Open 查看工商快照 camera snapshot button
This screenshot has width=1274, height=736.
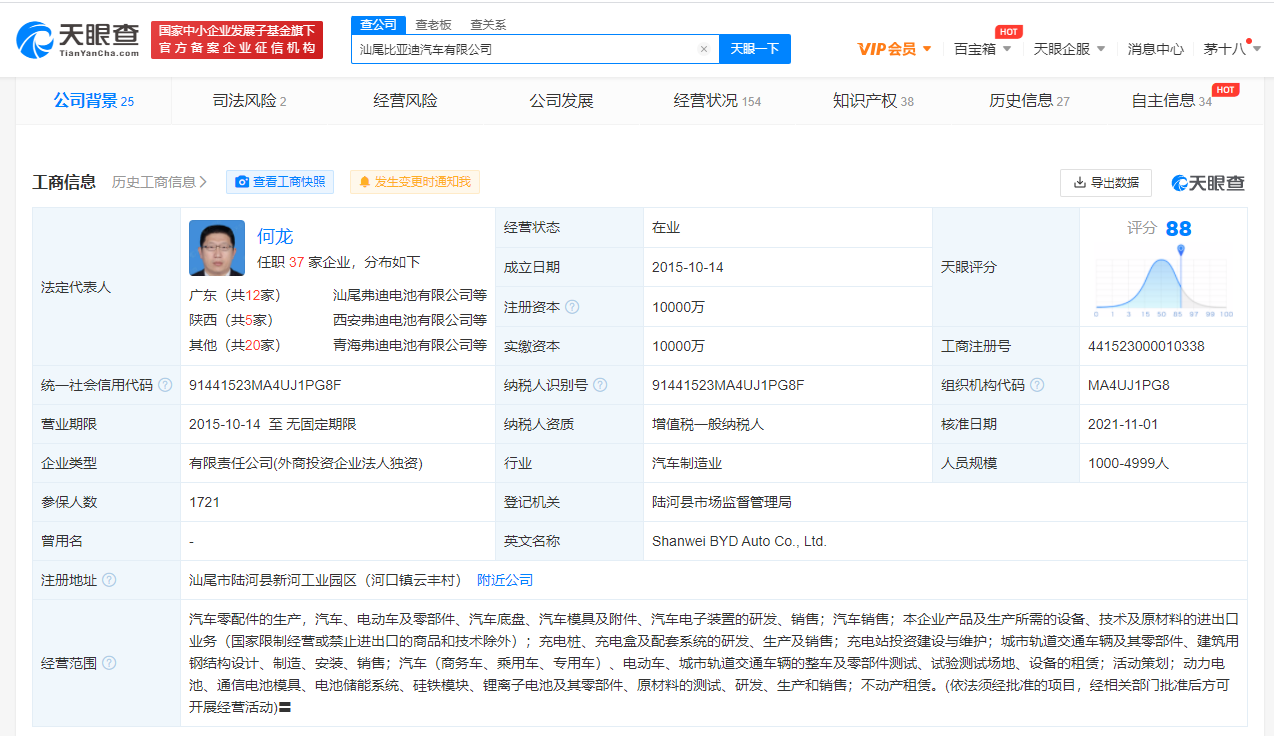pos(280,182)
